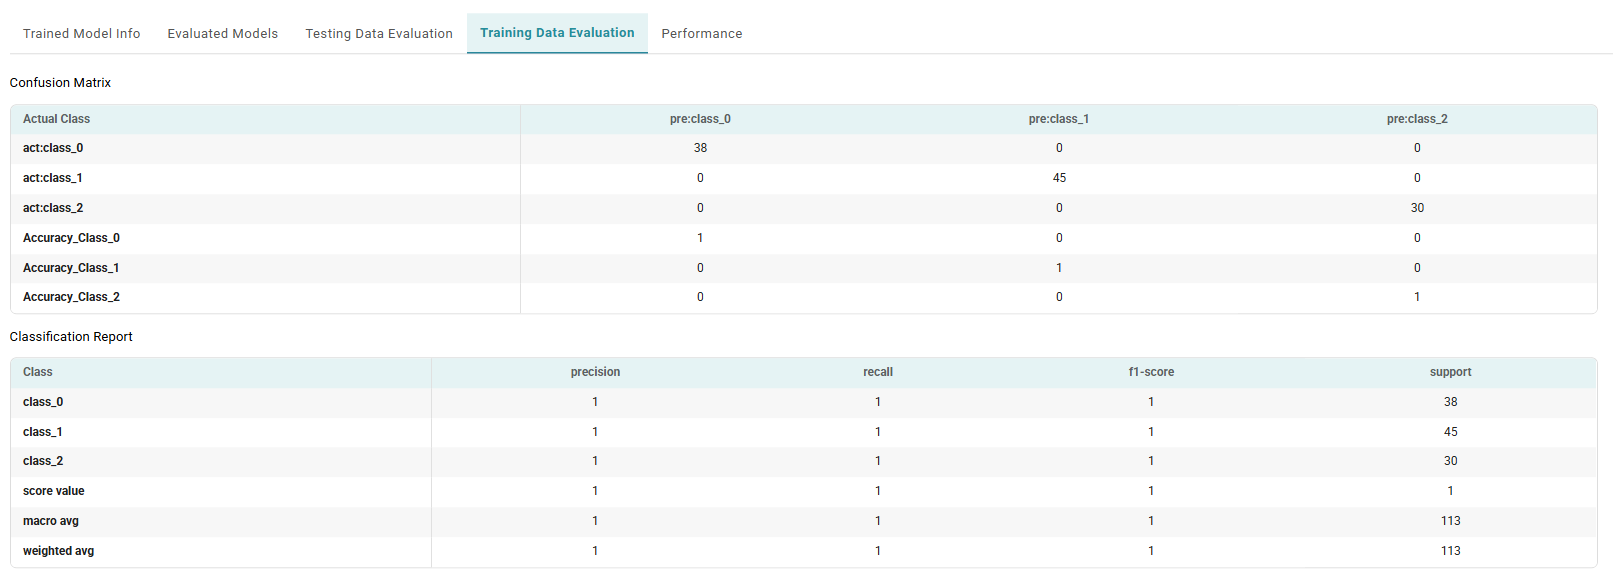Click the value 45 in confusion matrix
1613x580 pixels.
pos(1059,178)
